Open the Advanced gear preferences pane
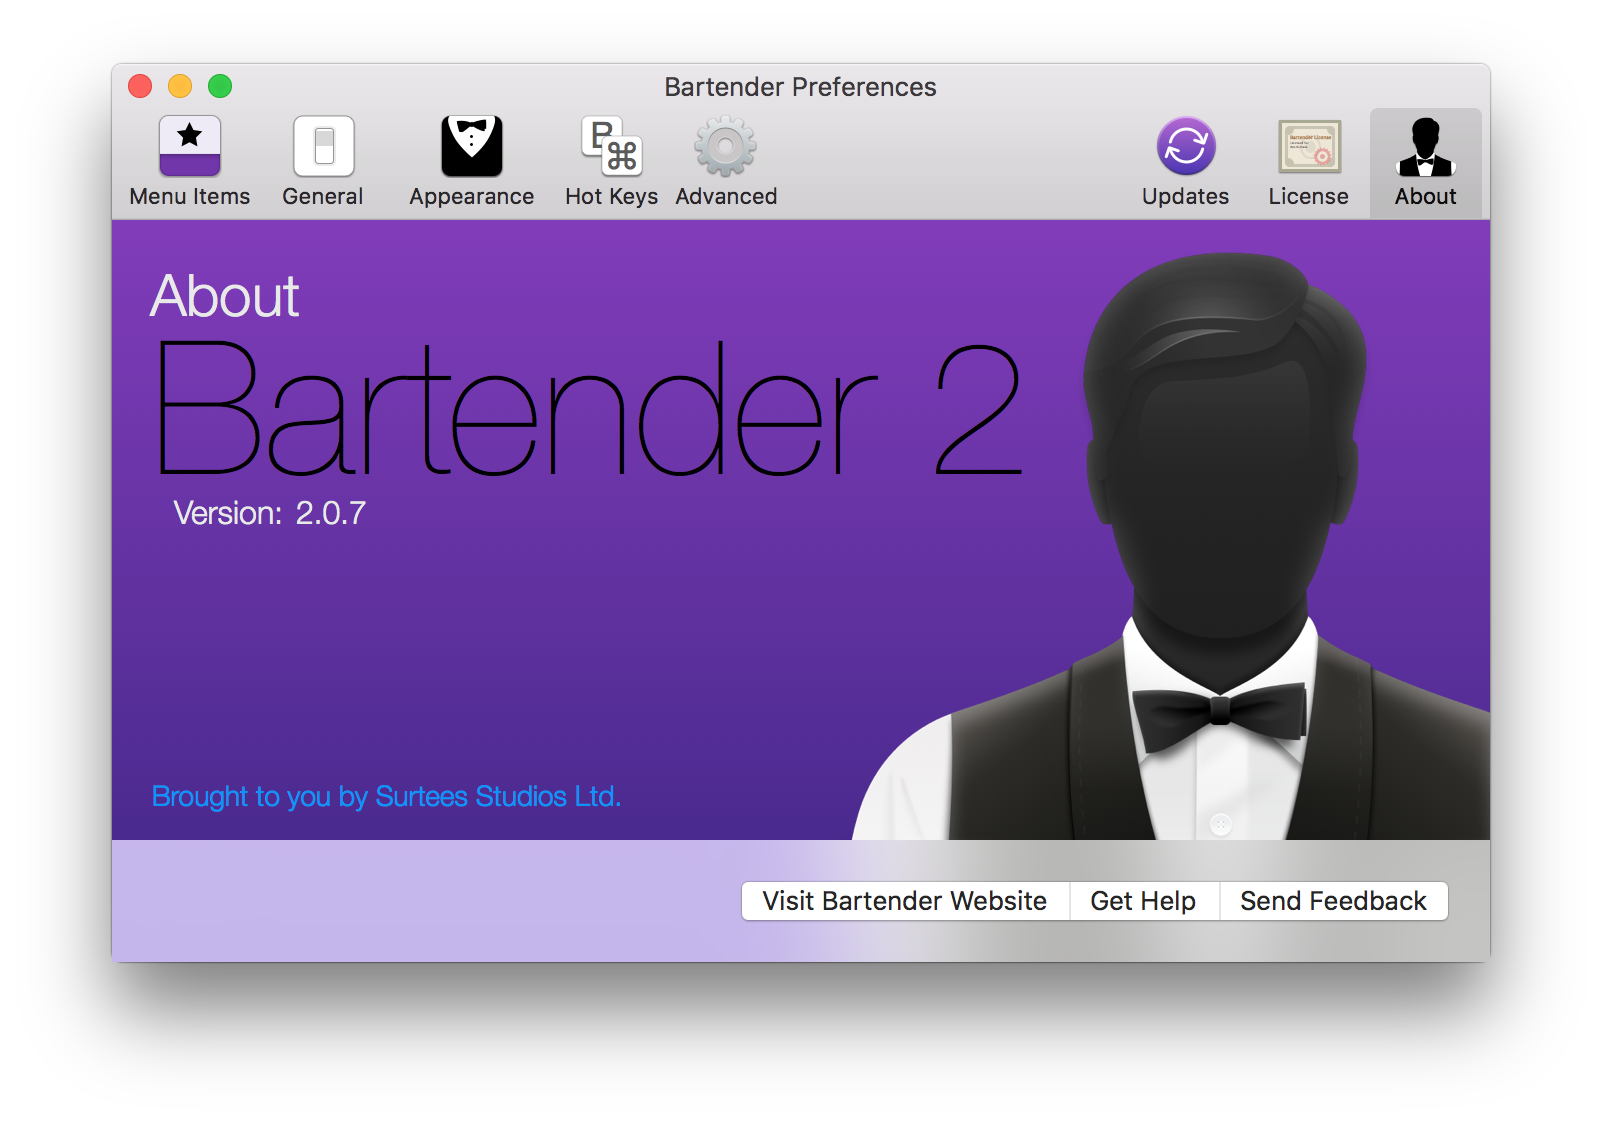 click(x=726, y=162)
